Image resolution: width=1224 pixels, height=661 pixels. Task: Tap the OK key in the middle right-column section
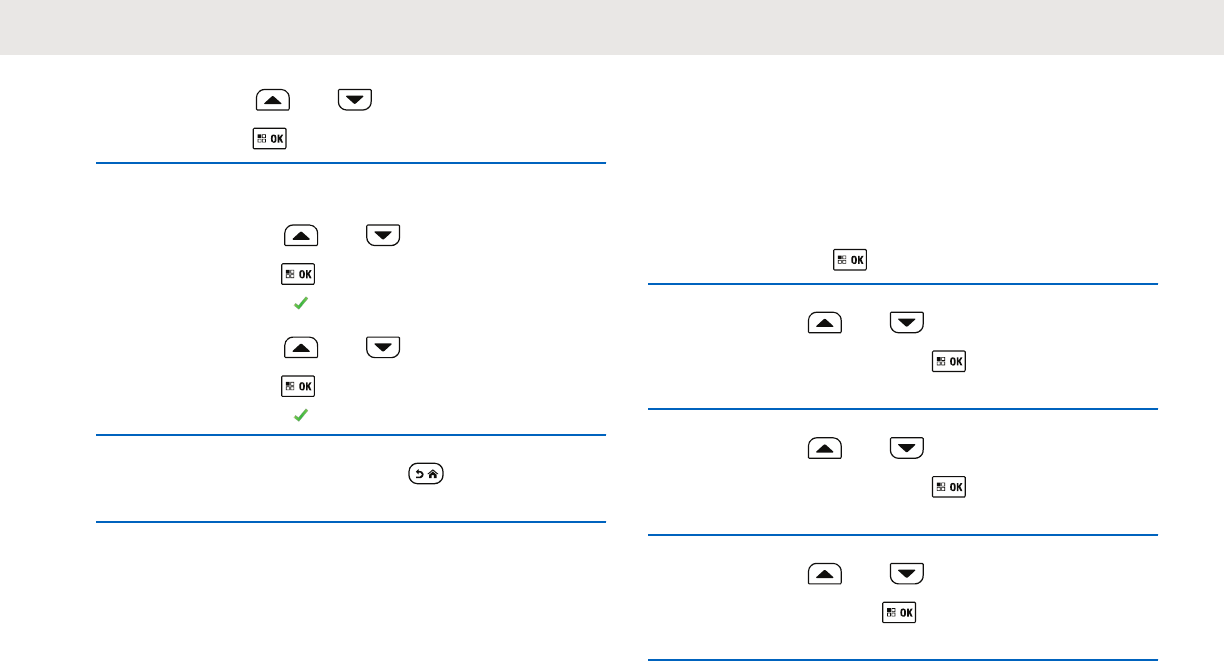[x=949, y=487]
